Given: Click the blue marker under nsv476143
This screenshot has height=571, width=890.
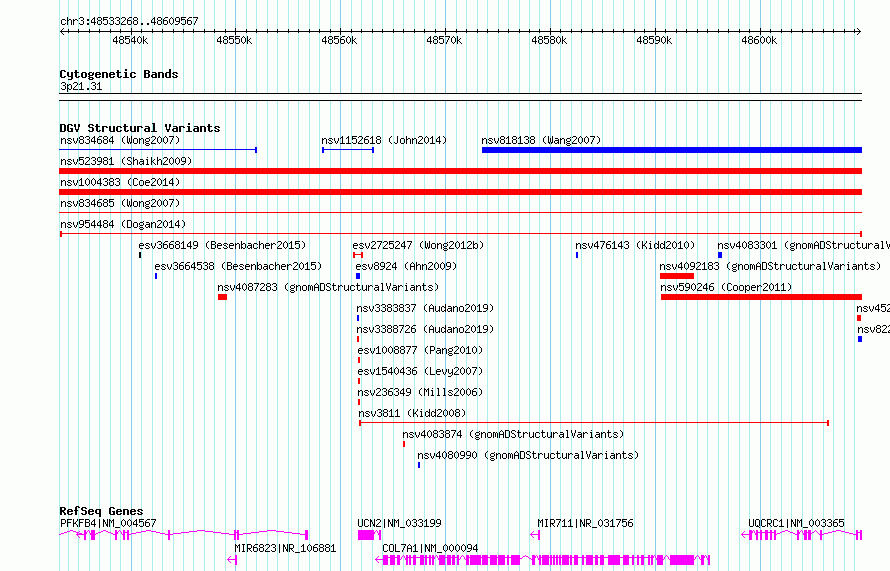Looking at the screenshot, I should [577, 255].
